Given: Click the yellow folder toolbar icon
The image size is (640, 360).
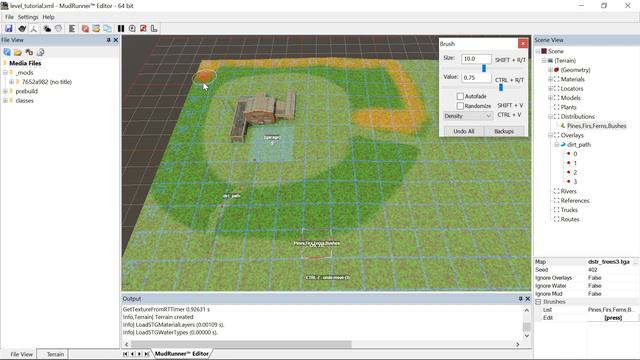Looking at the screenshot, I should point(96,29).
